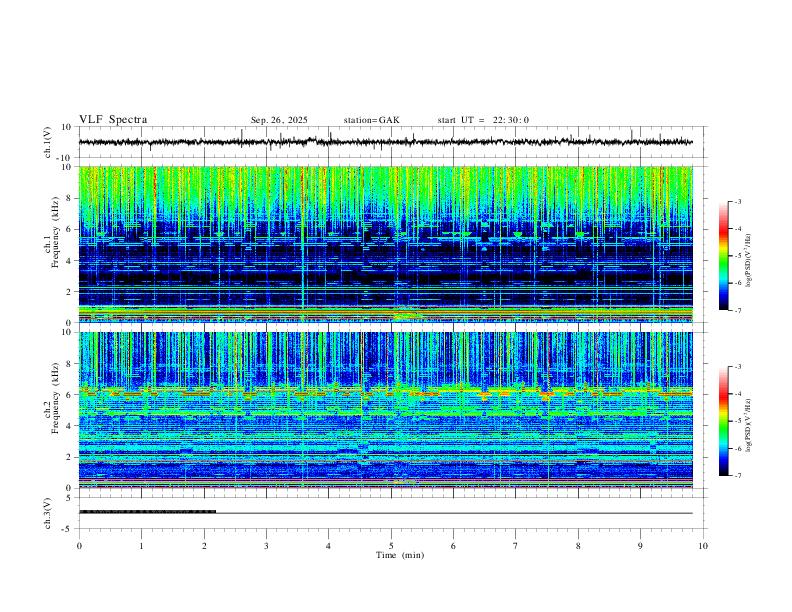Click time axis tick label "0"
This screenshot has width=792, height=612.
[79, 546]
